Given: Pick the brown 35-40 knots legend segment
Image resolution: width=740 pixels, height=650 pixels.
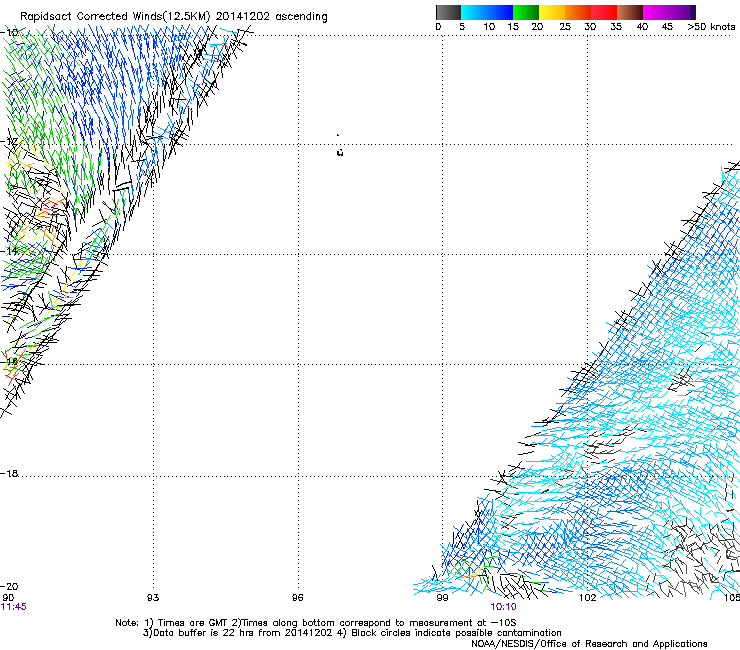Looking at the screenshot, I should 630,12.
